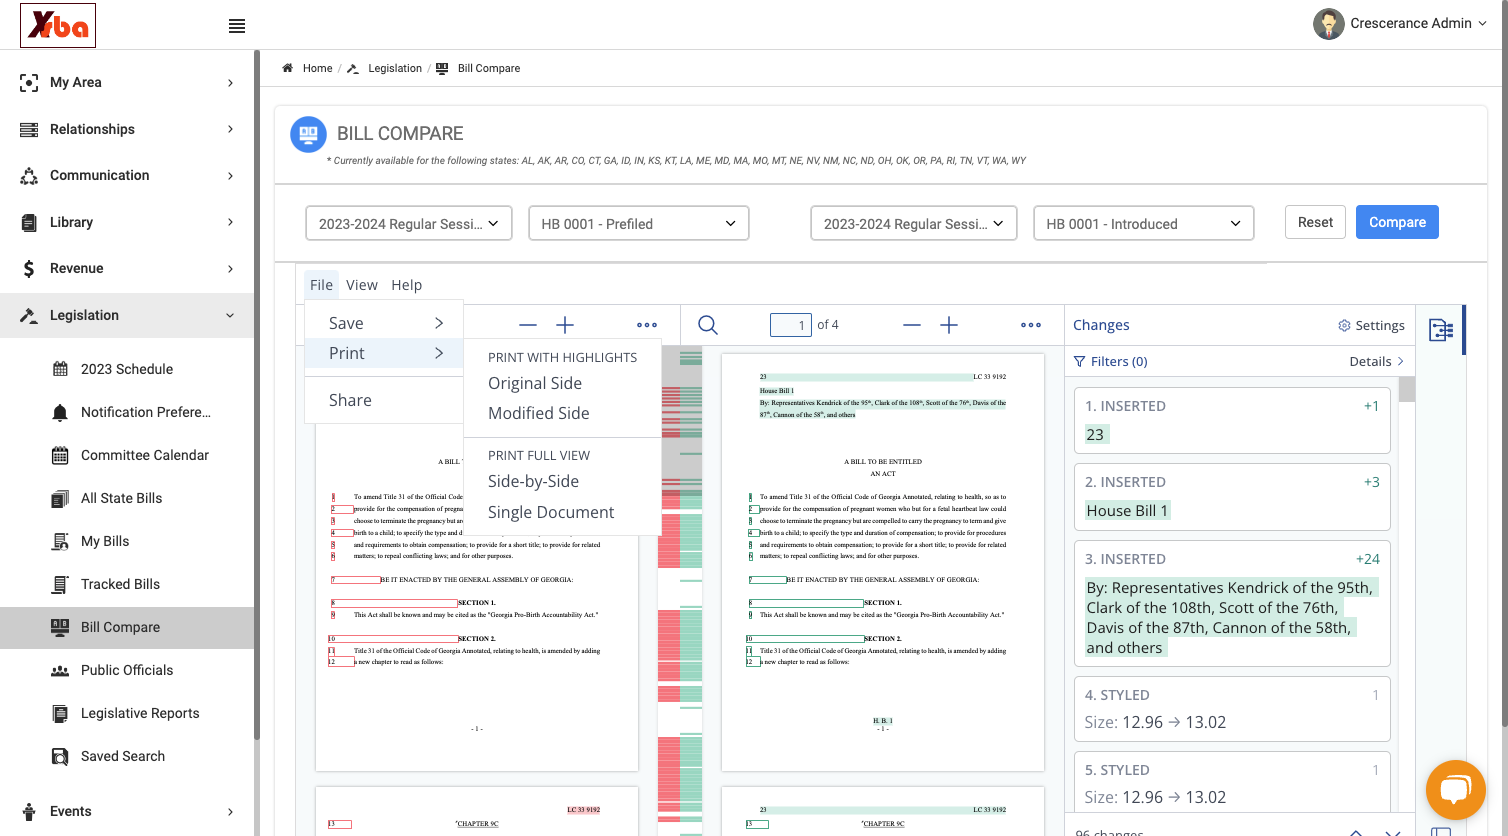Click the Xba logo
The width and height of the screenshot is (1508, 836).
(x=58, y=25)
